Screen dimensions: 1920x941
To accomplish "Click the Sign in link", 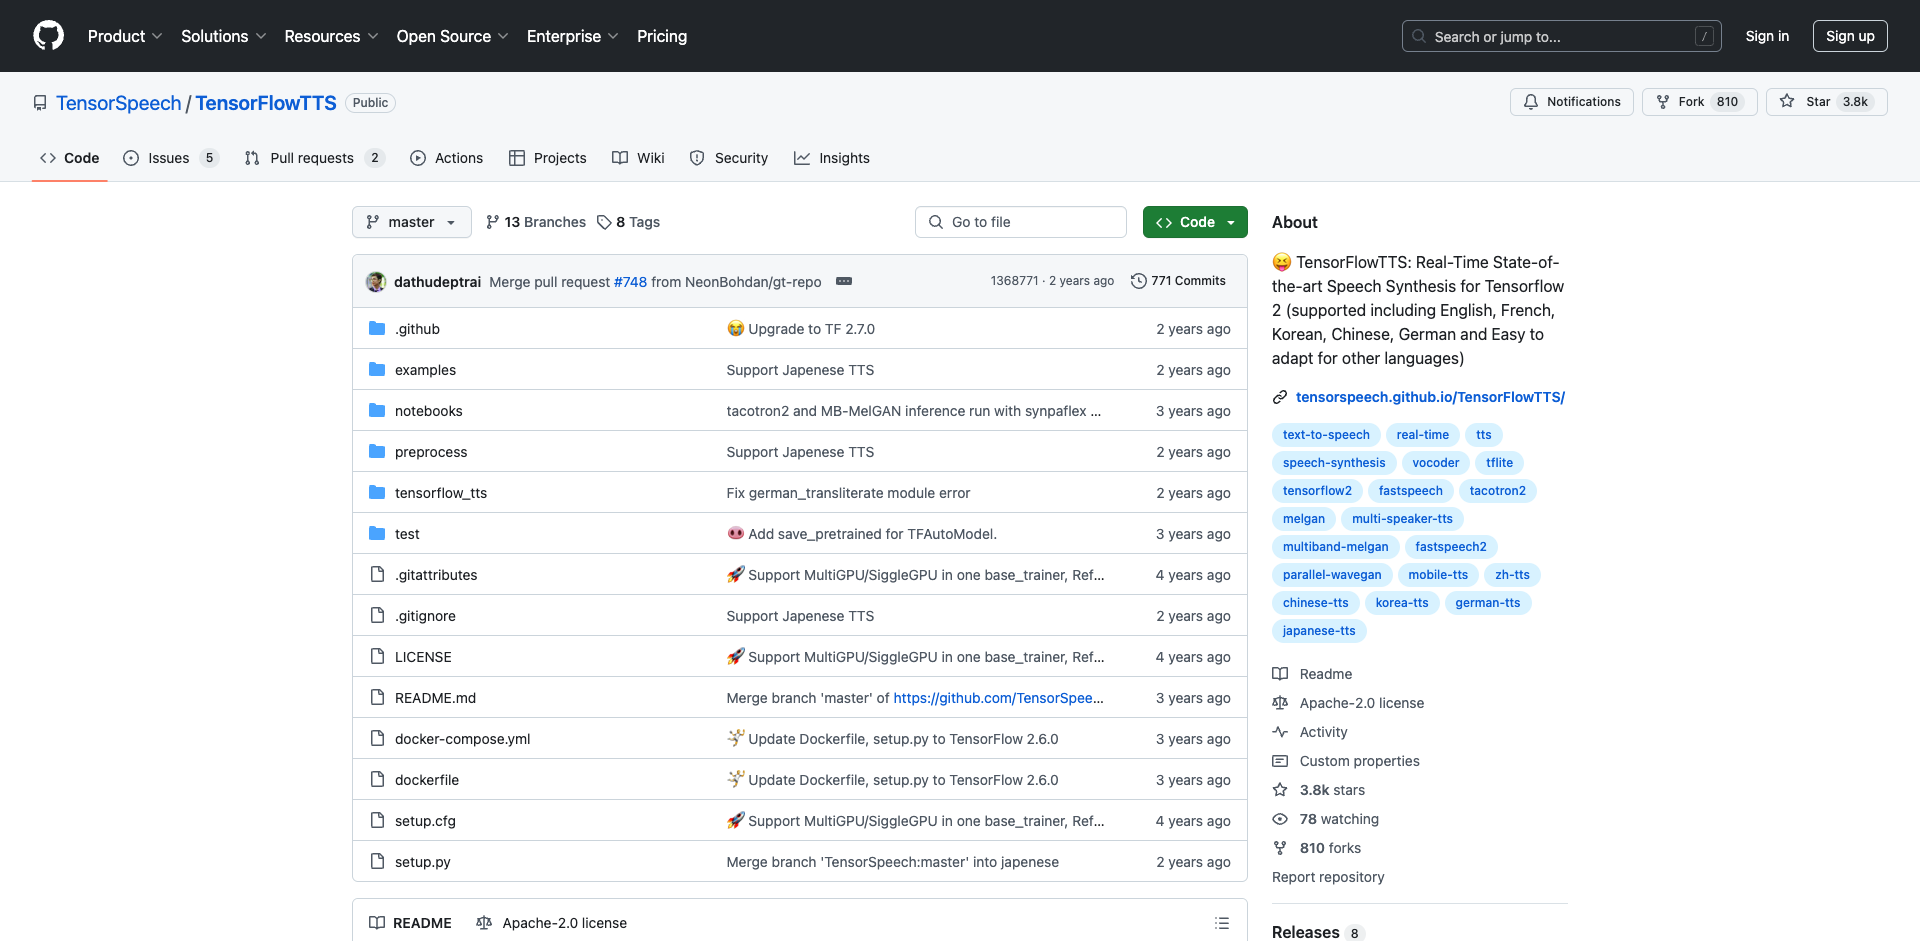I will pos(1767,36).
